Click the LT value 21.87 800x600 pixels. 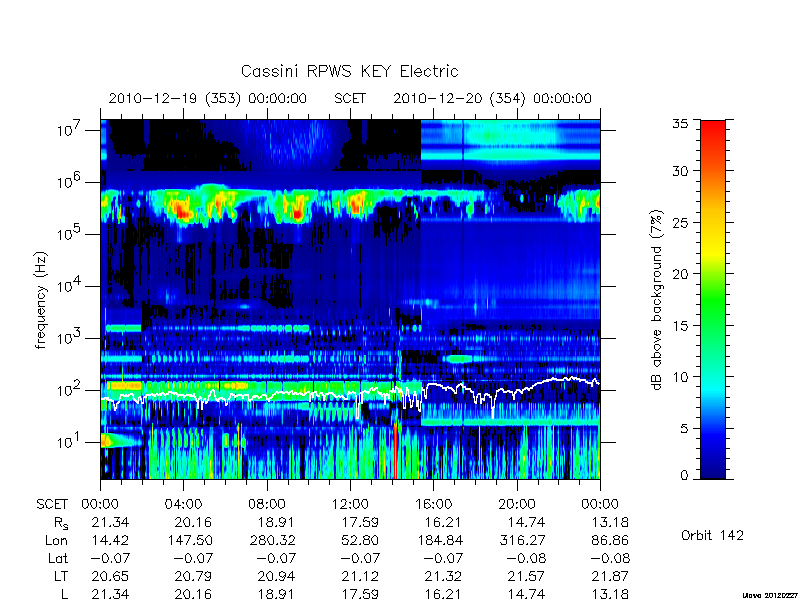[610, 577]
